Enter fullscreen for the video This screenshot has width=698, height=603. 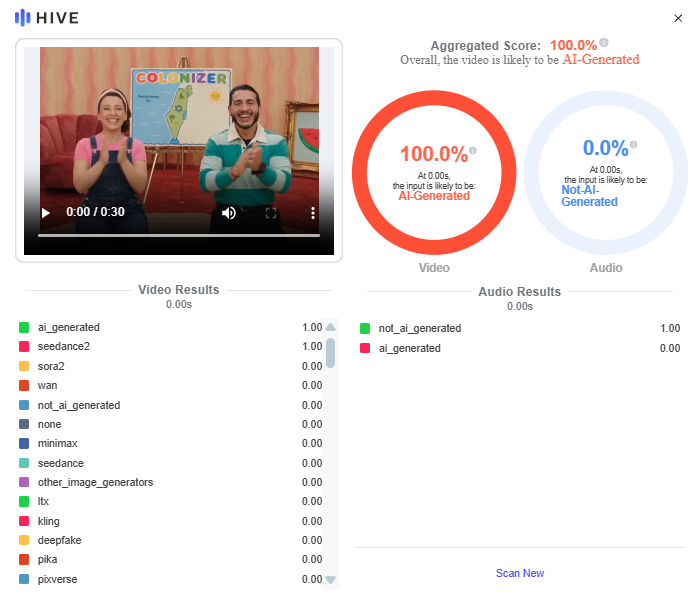coord(271,213)
